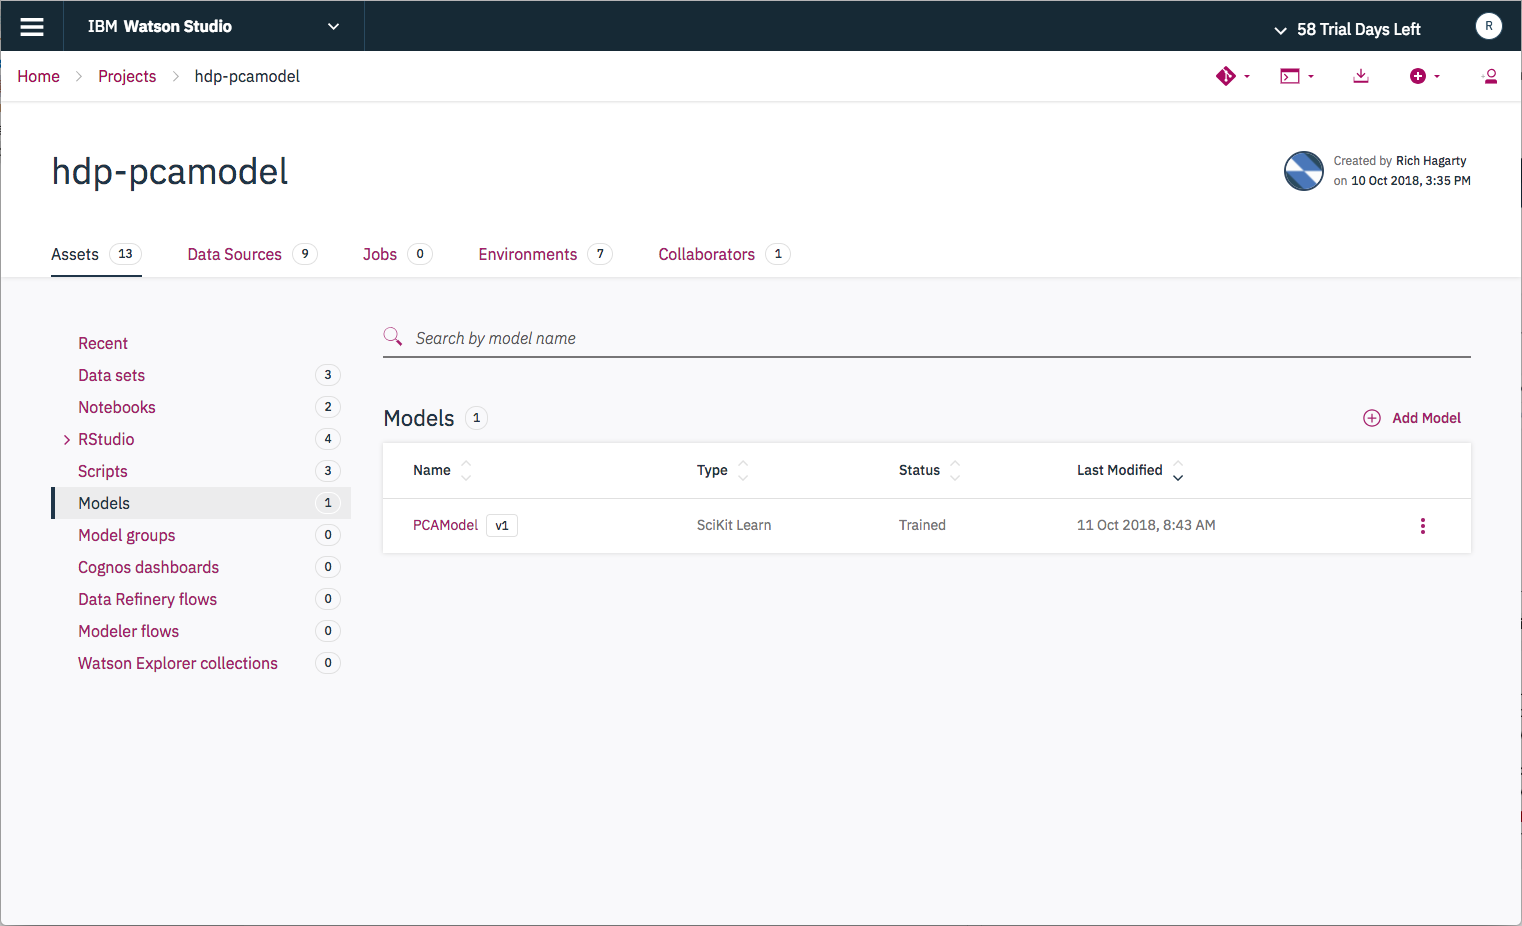The width and height of the screenshot is (1522, 926).
Task: Select Modeler flows in the sidebar
Action: (x=128, y=631)
